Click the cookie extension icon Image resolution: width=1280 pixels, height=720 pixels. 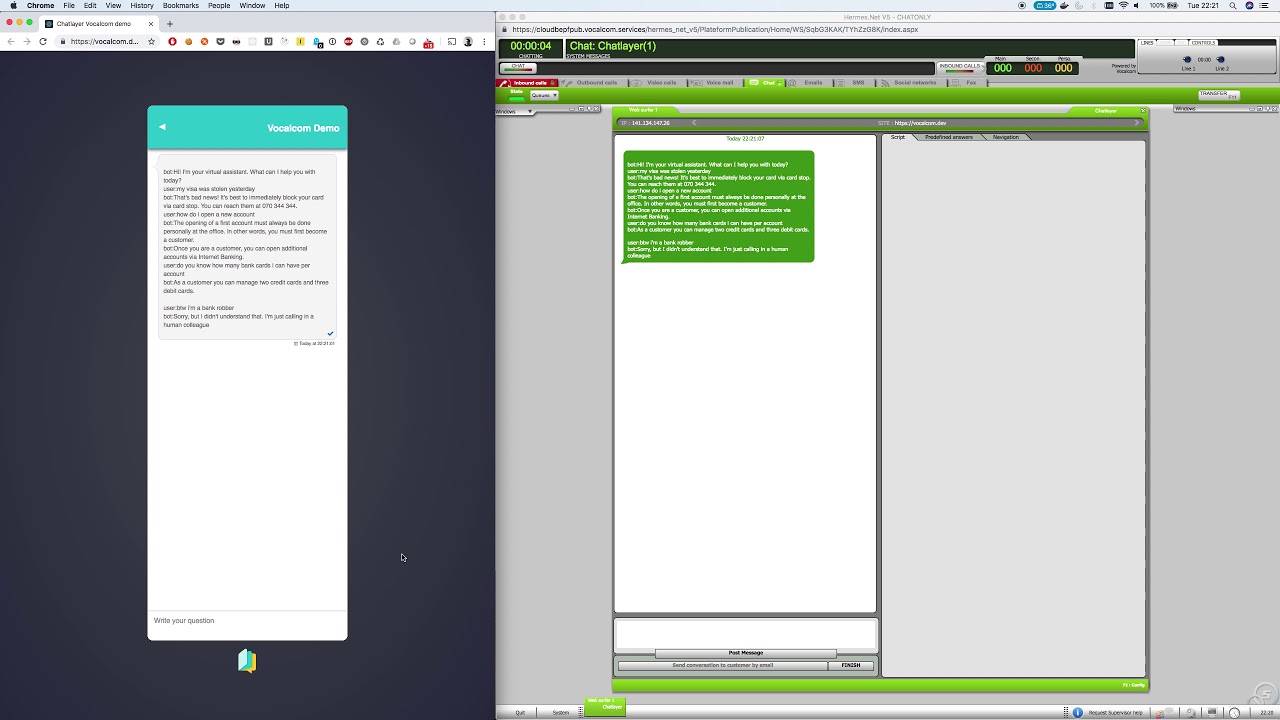(x=189, y=42)
